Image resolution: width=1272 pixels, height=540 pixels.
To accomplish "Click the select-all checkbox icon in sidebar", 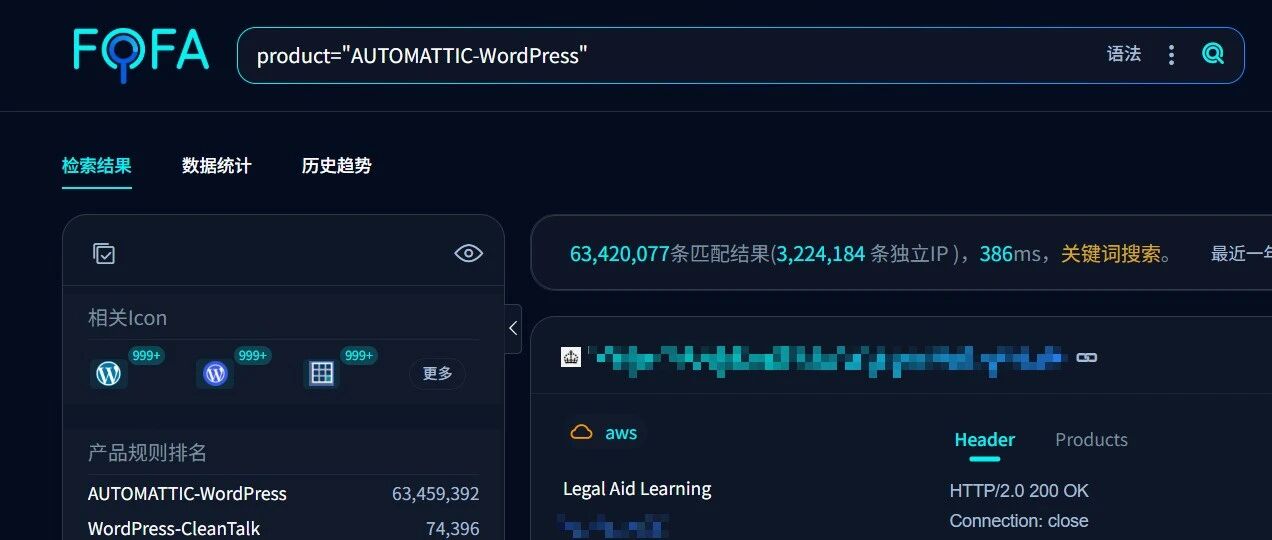I will (x=104, y=253).
